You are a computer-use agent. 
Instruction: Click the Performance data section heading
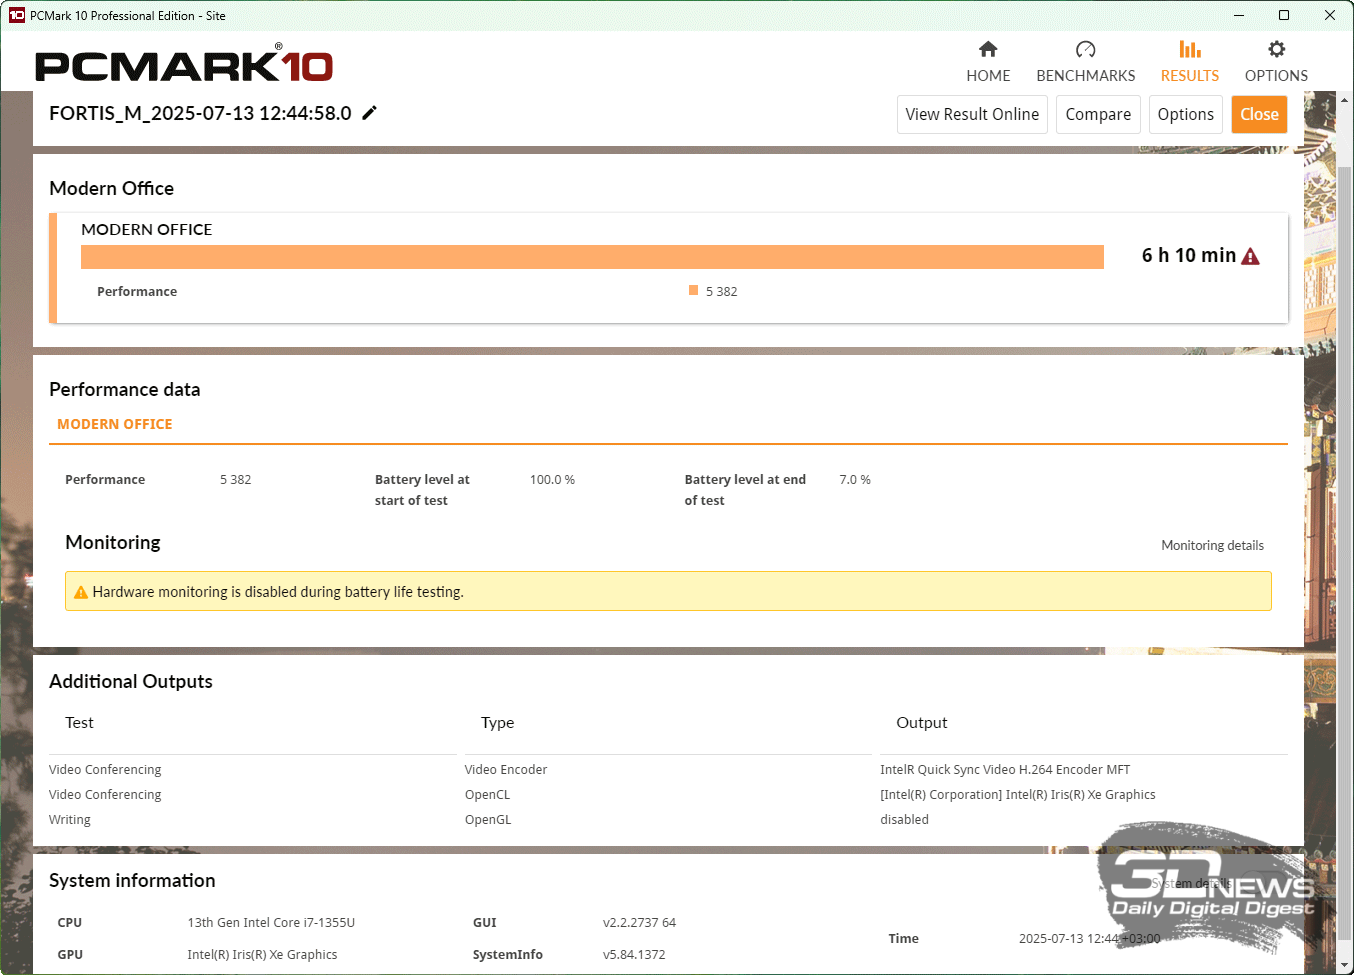(125, 389)
